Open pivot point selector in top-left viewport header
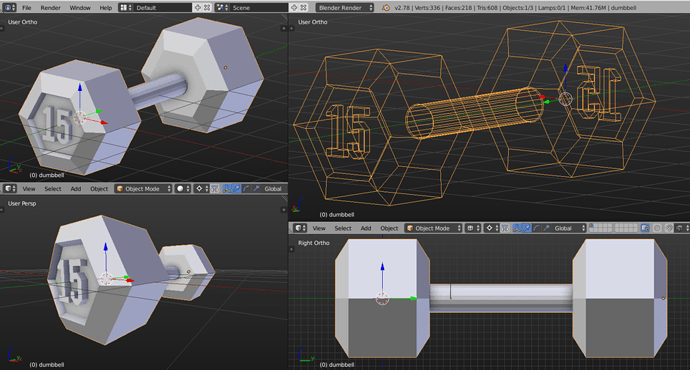 (x=201, y=189)
